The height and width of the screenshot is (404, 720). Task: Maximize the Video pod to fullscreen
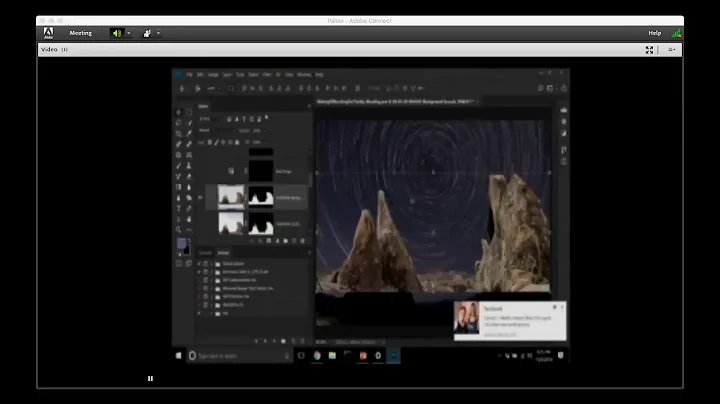649,50
